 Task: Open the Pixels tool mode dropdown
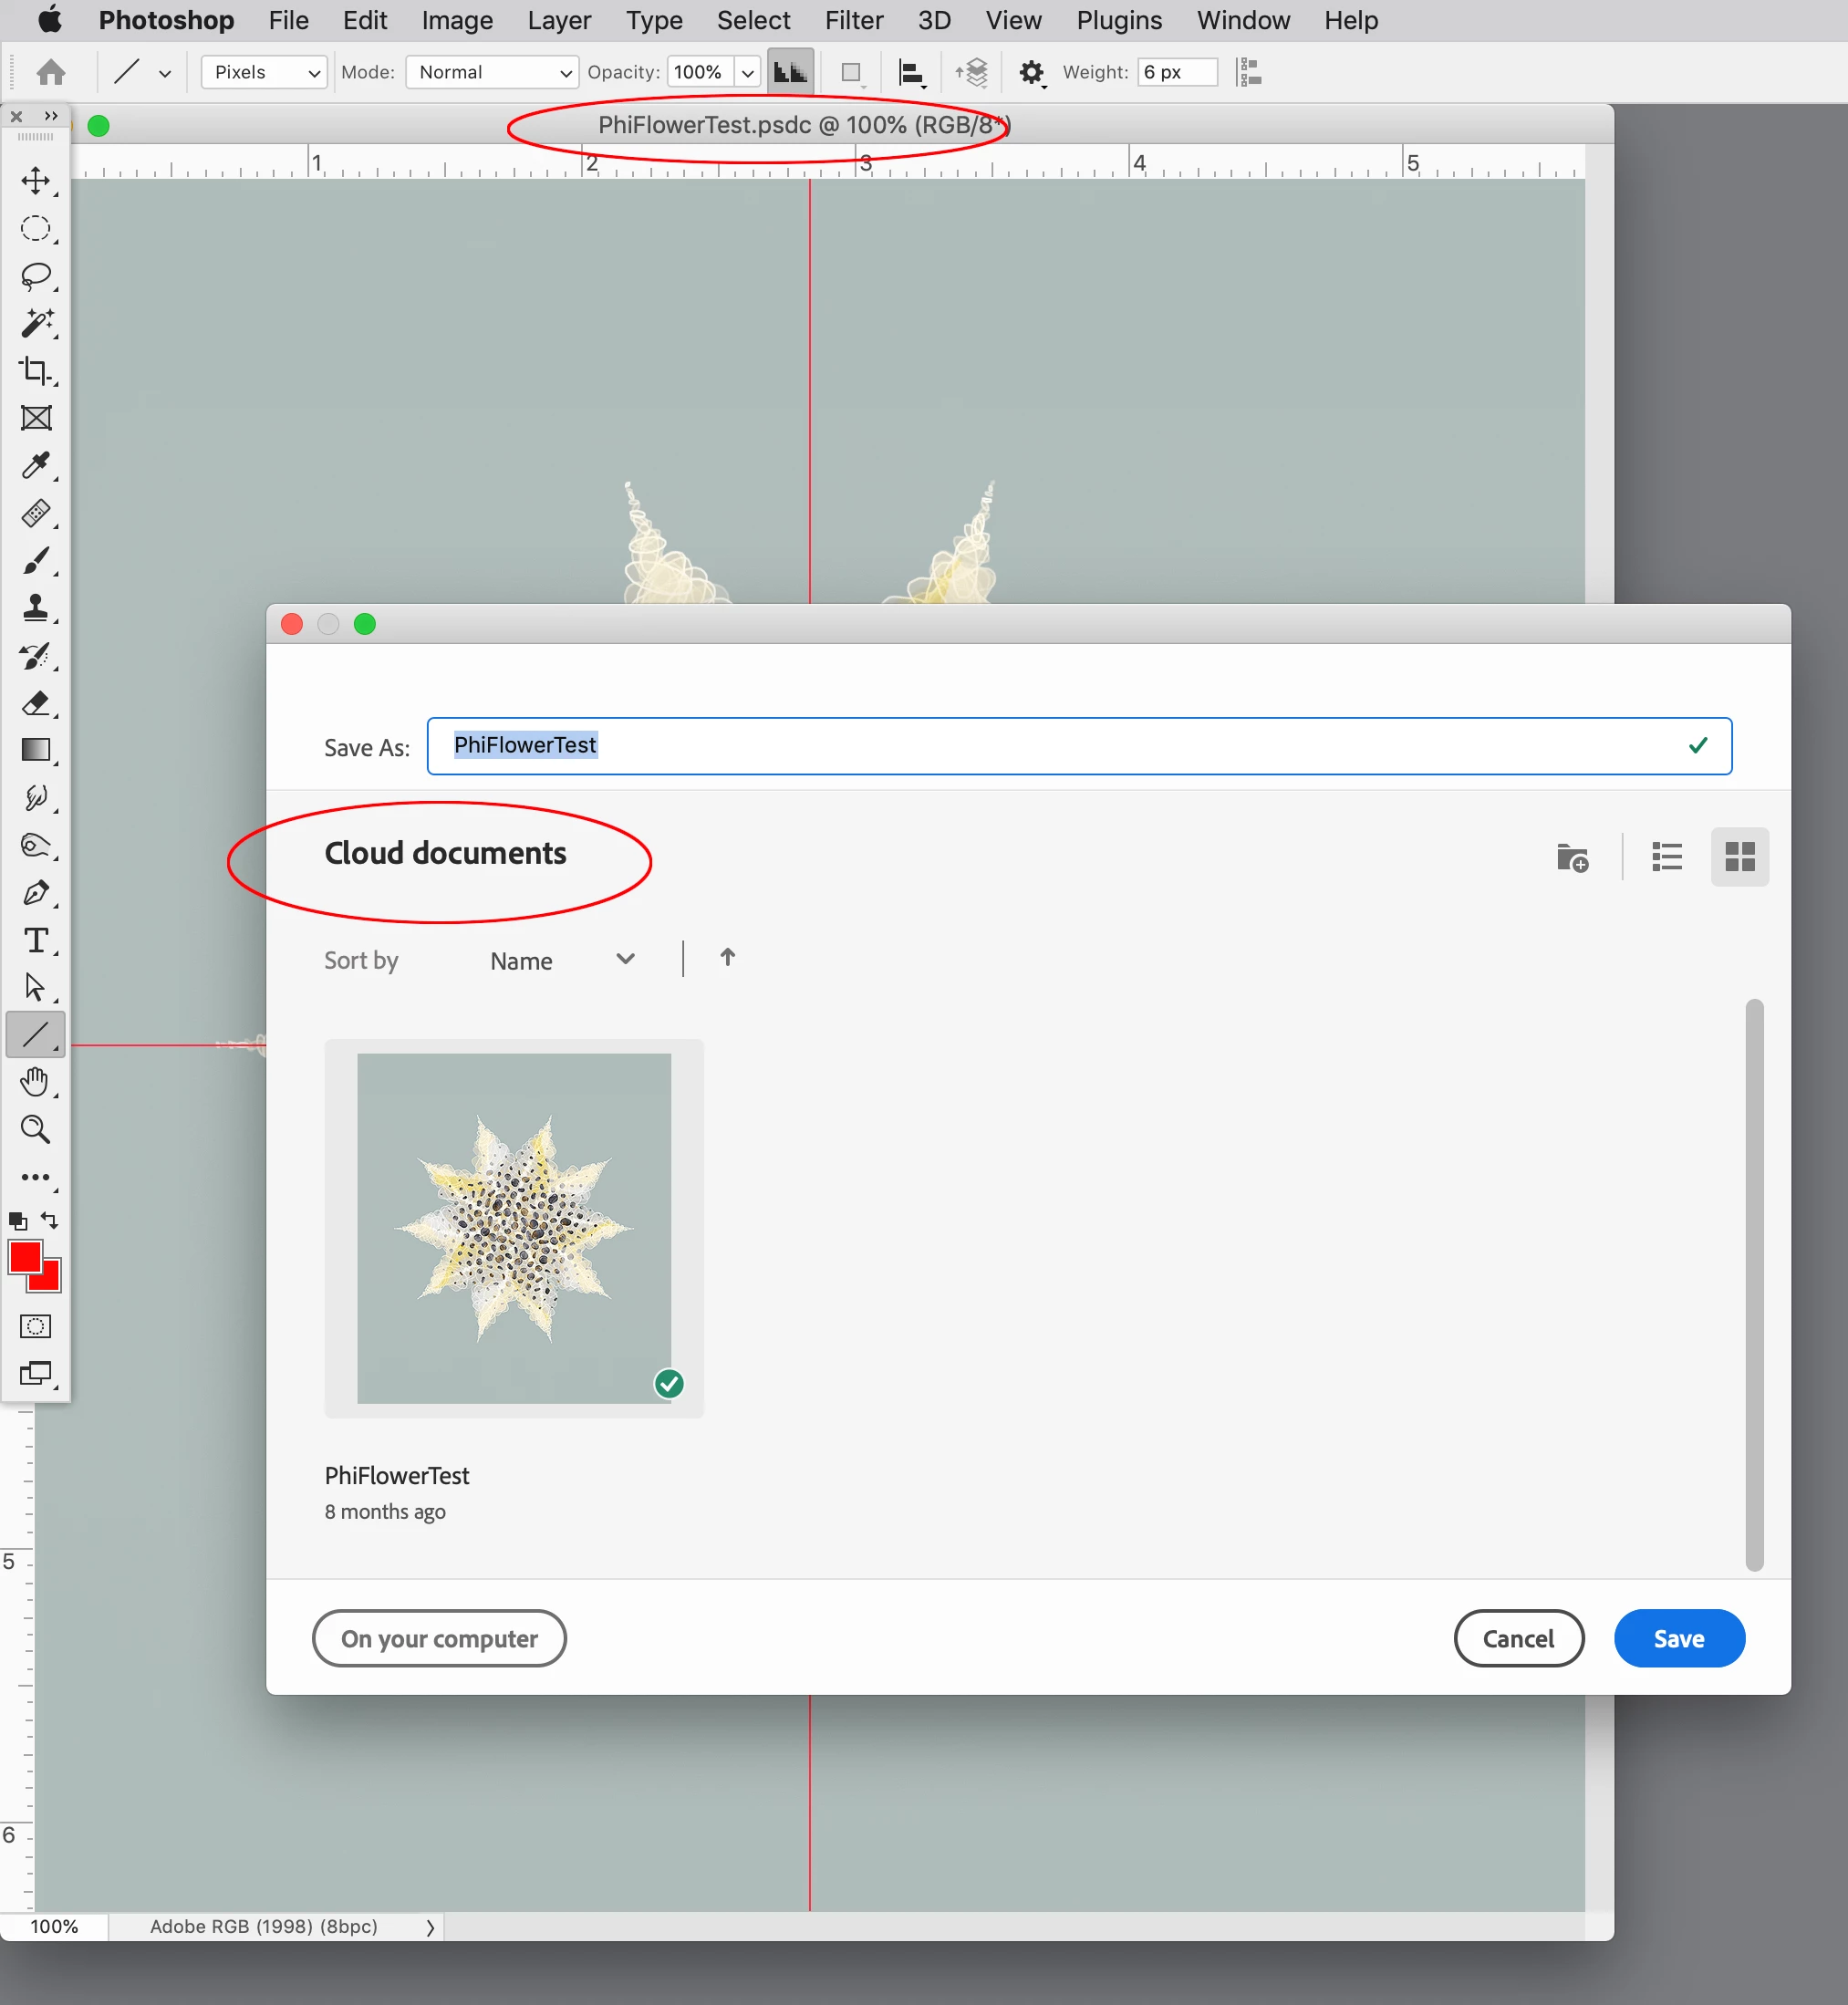(264, 72)
